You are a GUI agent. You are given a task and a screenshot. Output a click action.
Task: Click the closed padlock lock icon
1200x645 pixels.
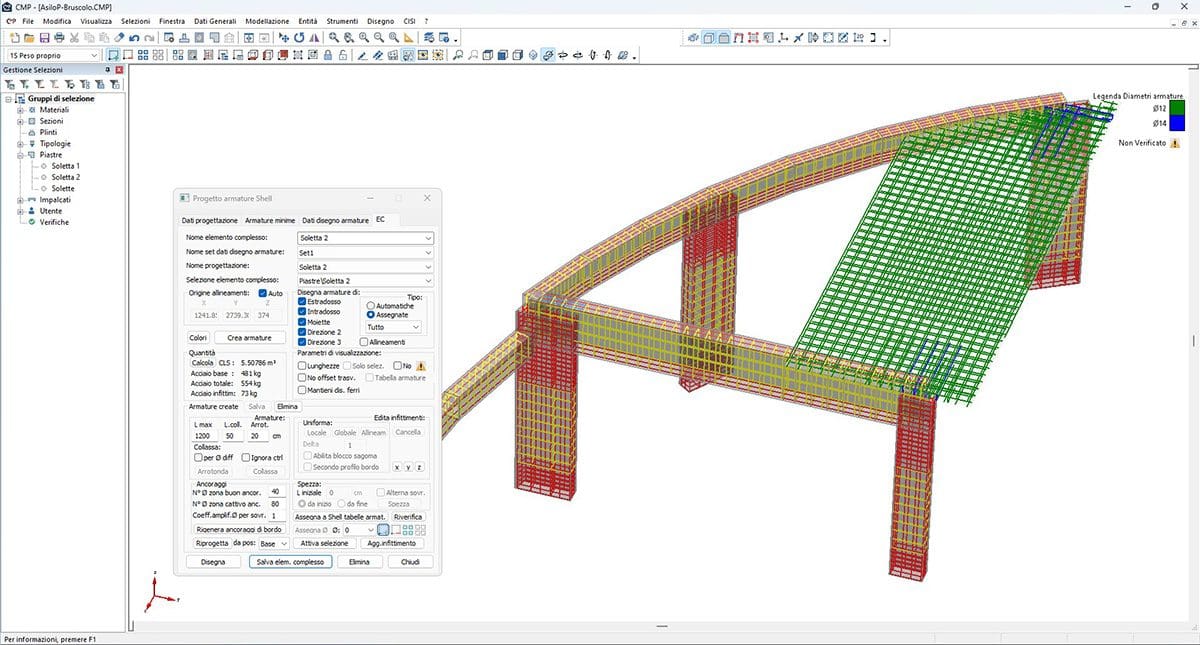point(327,55)
